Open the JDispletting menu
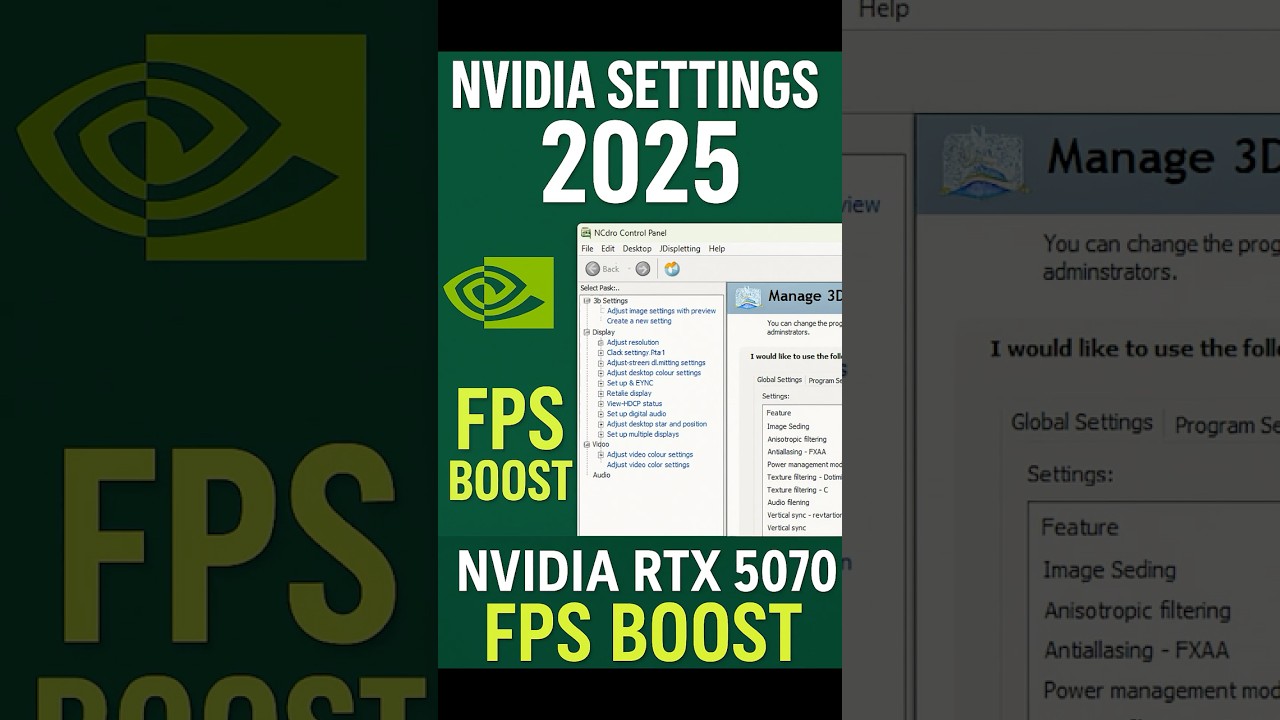This screenshot has height=720, width=1280. [x=680, y=249]
